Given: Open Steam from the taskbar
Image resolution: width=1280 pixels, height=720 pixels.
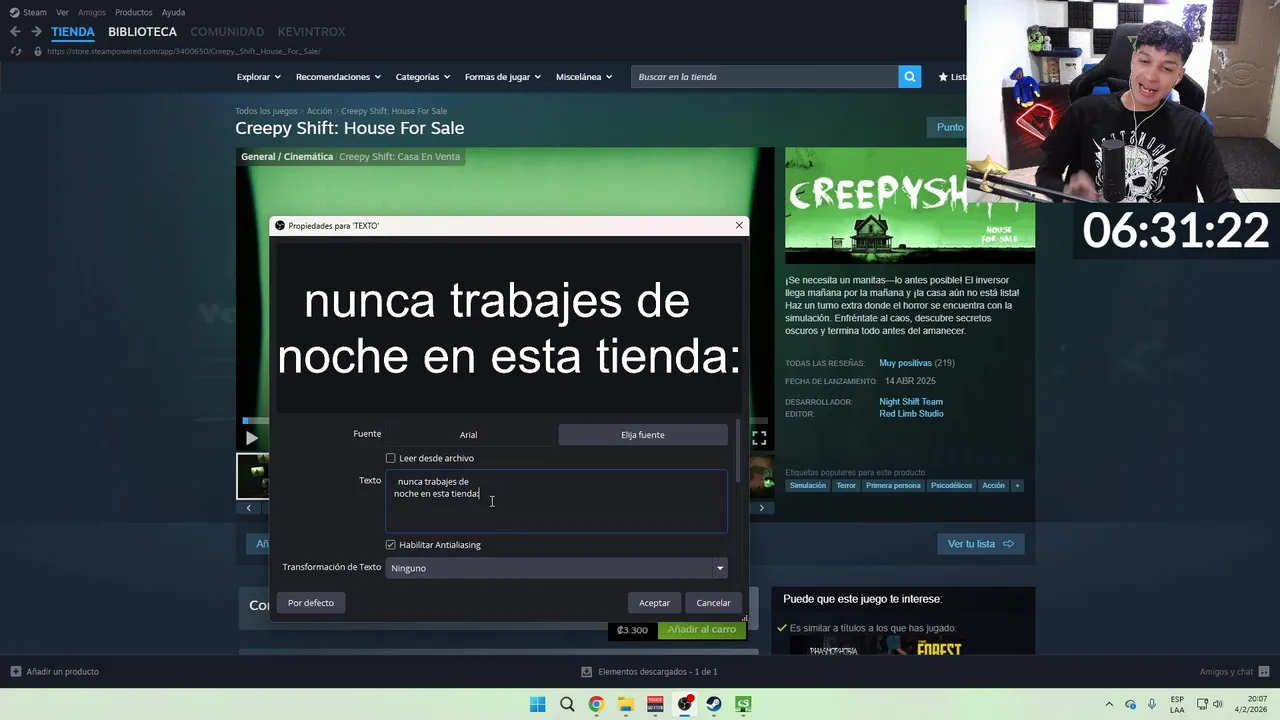Looking at the screenshot, I should (713, 704).
